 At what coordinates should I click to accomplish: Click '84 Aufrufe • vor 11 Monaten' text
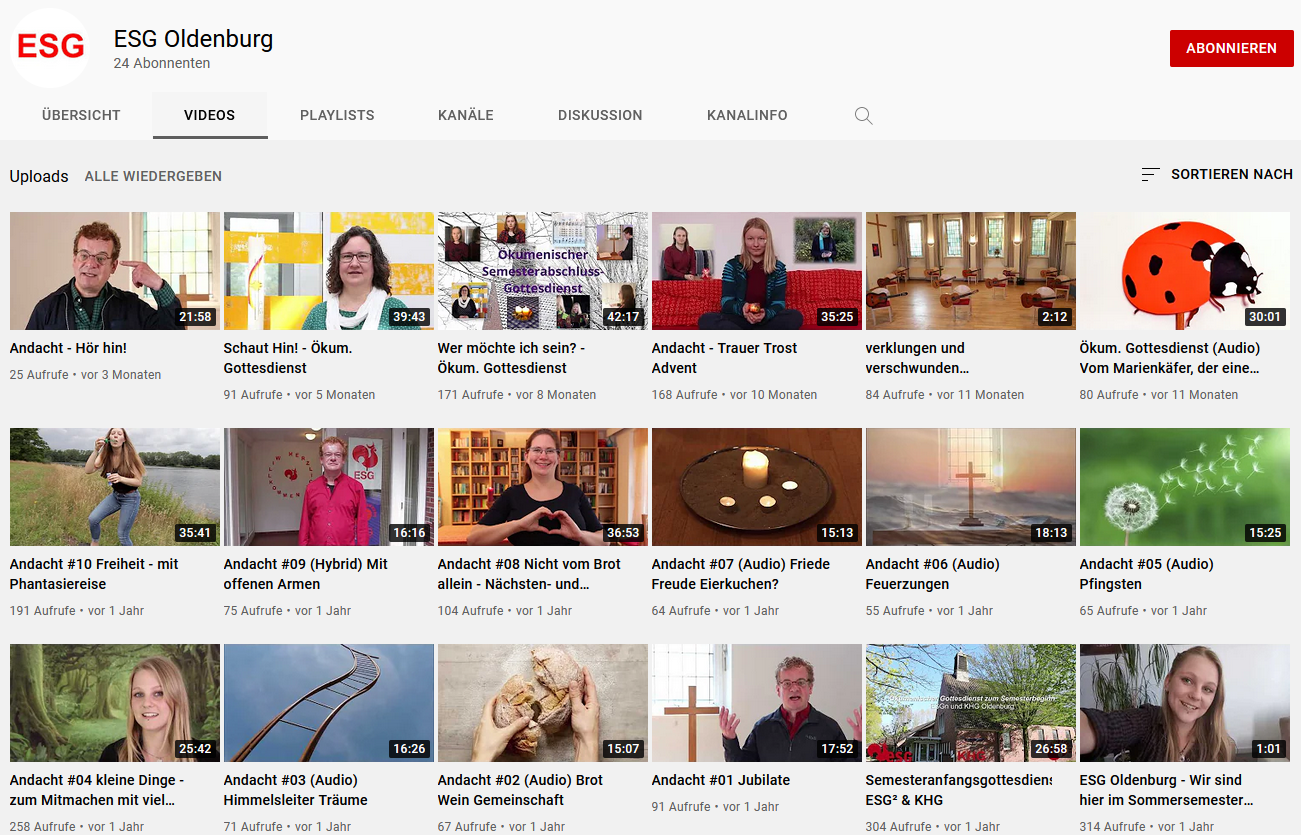coord(945,395)
